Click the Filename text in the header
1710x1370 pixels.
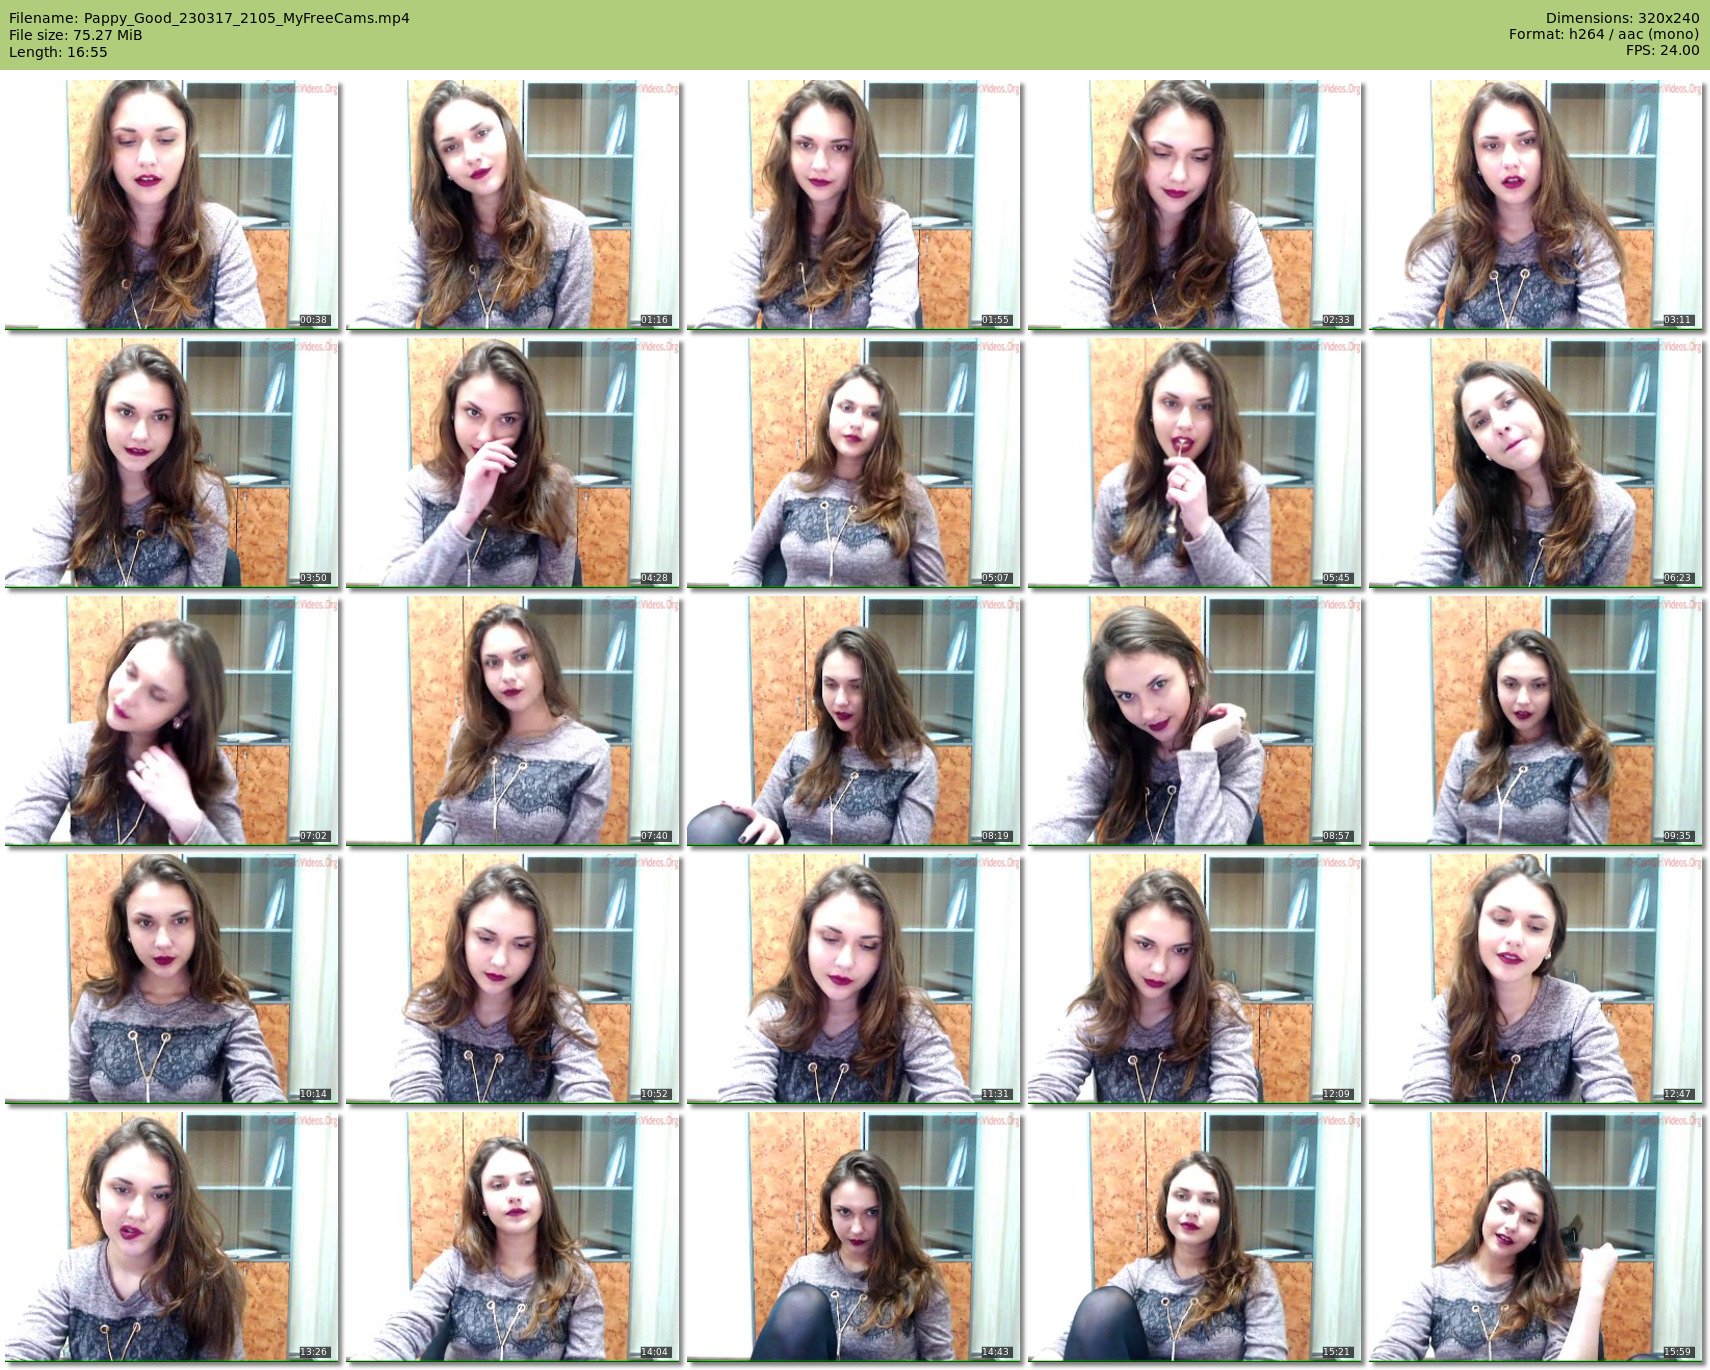[x=209, y=18]
